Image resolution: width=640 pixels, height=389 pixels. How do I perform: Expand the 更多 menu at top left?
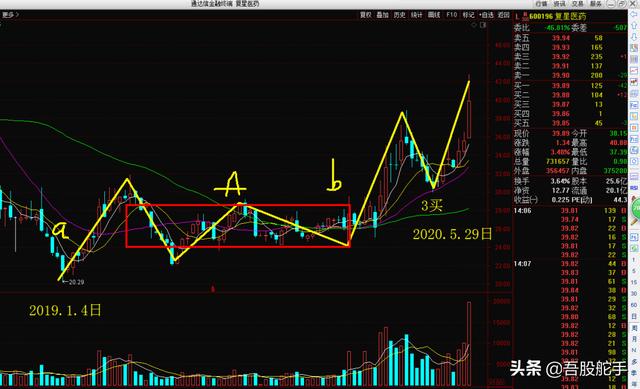click(x=11, y=15)
